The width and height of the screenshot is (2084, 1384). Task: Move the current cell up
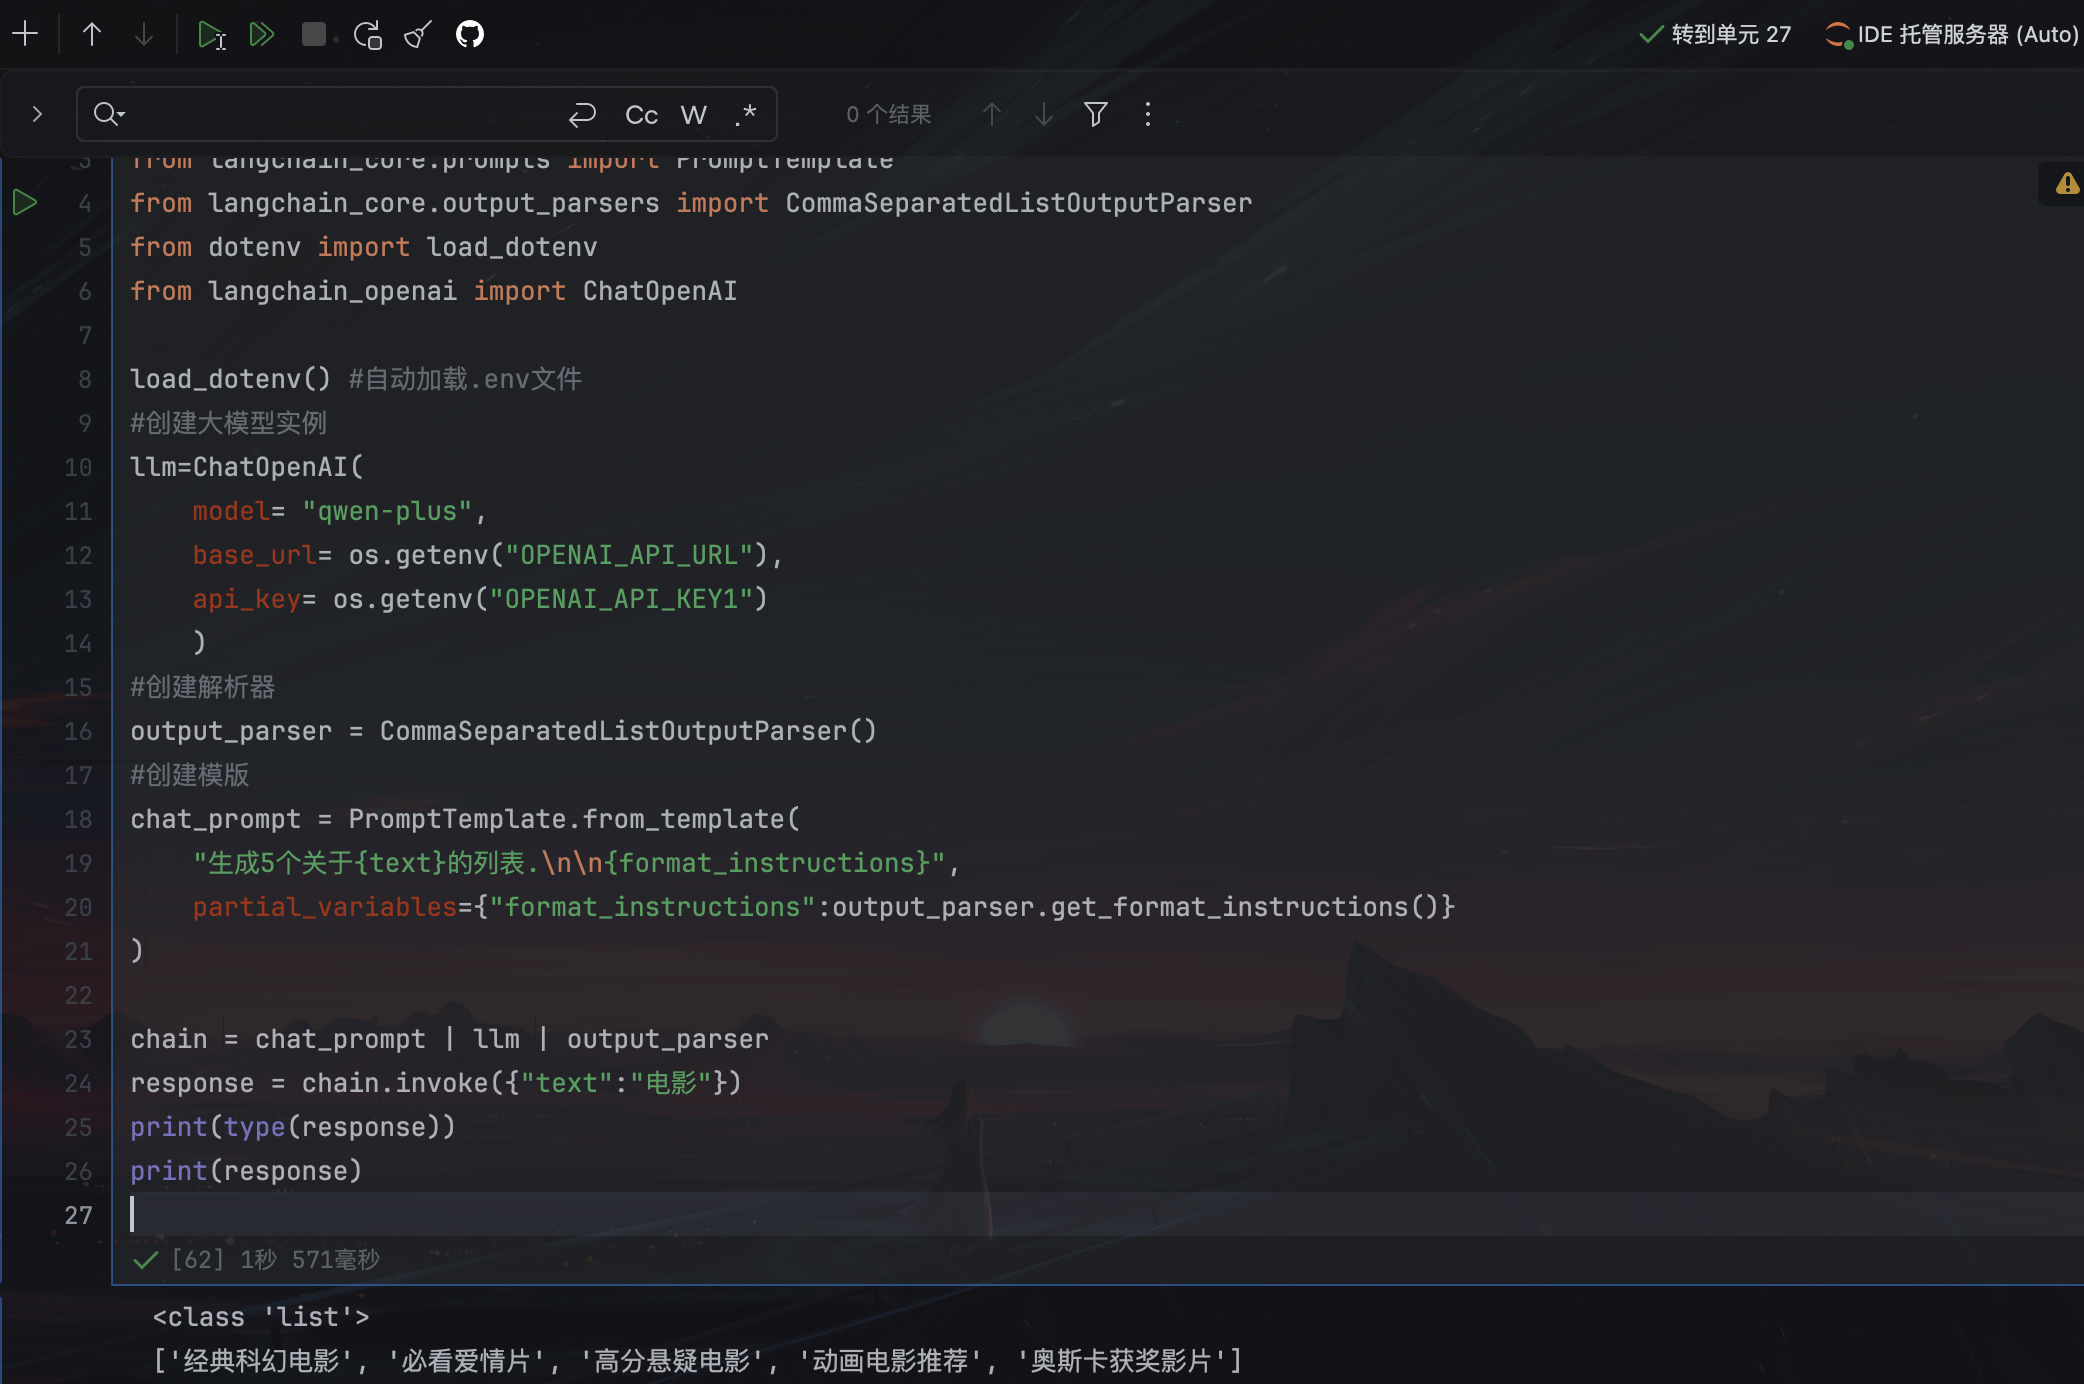(x=91, y=33)
